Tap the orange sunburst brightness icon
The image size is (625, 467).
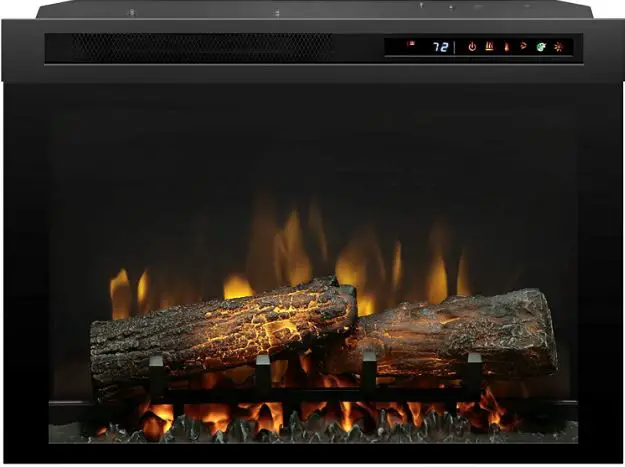point(559,46)
